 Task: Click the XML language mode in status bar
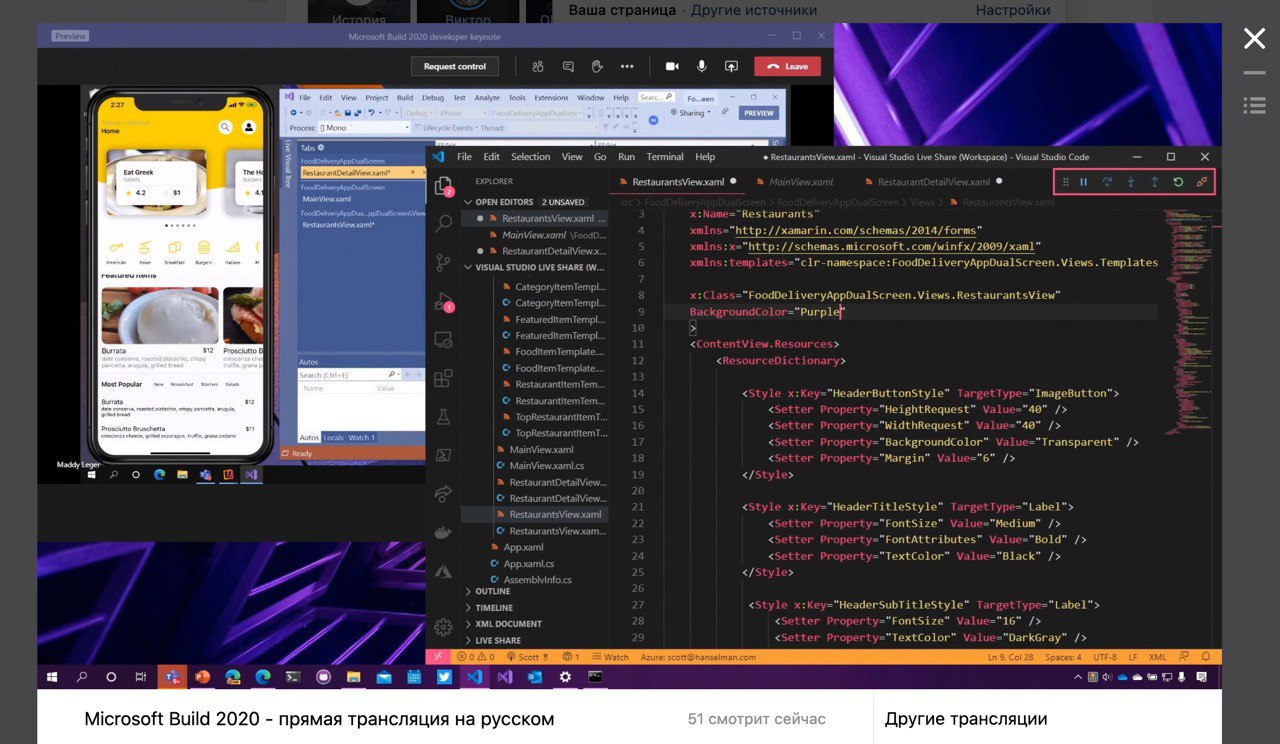1157,657
